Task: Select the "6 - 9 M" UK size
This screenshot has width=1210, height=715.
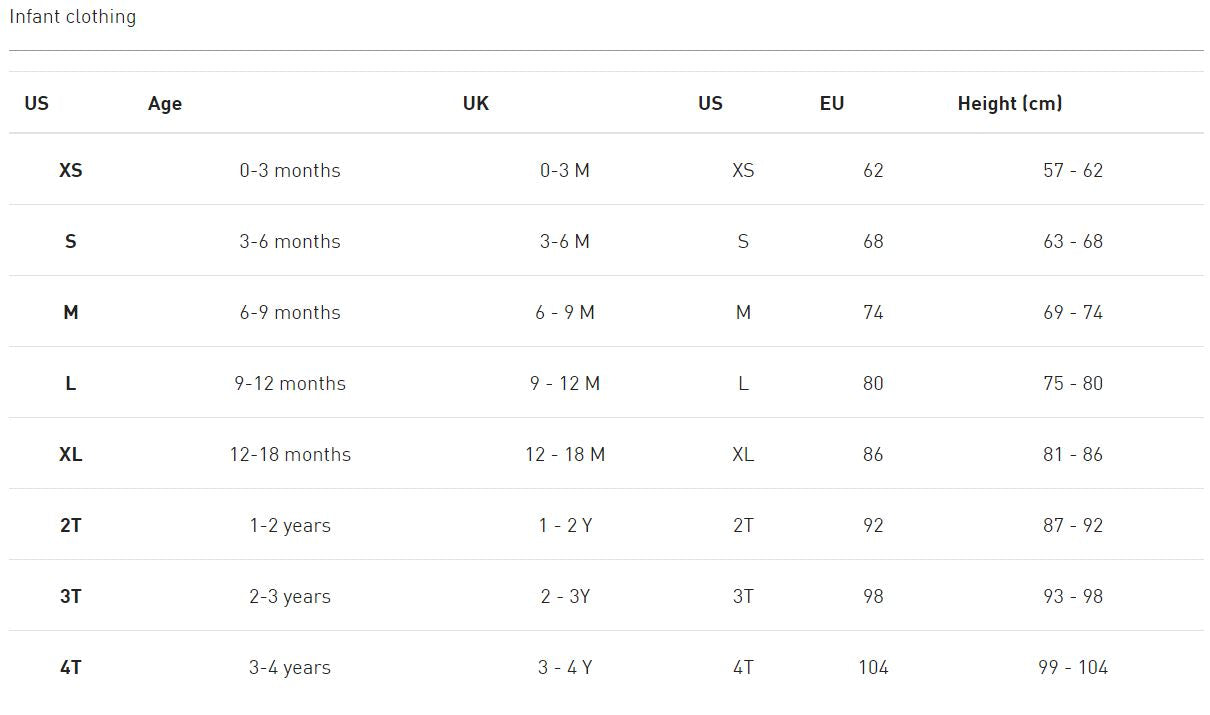Action: click(x=565, y=313)
